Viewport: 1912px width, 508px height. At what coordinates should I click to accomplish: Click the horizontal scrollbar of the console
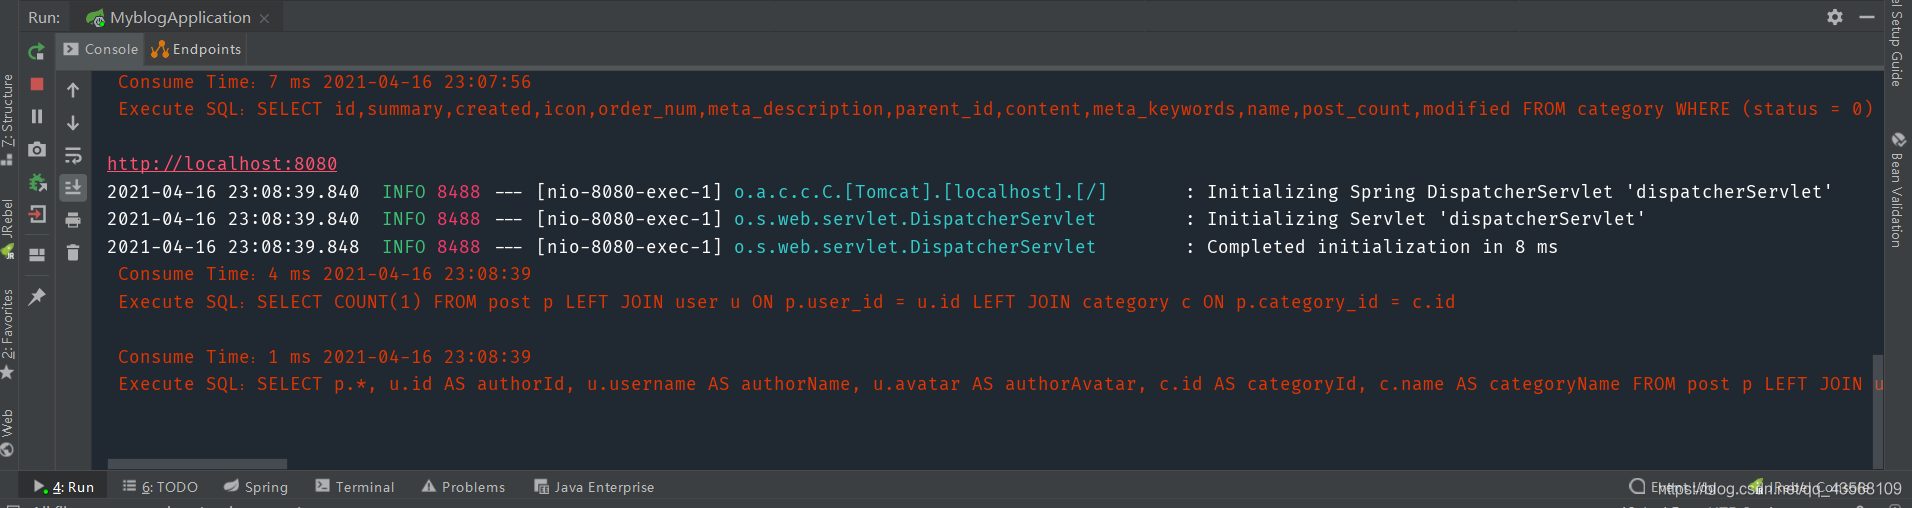[x=197, y=464]
